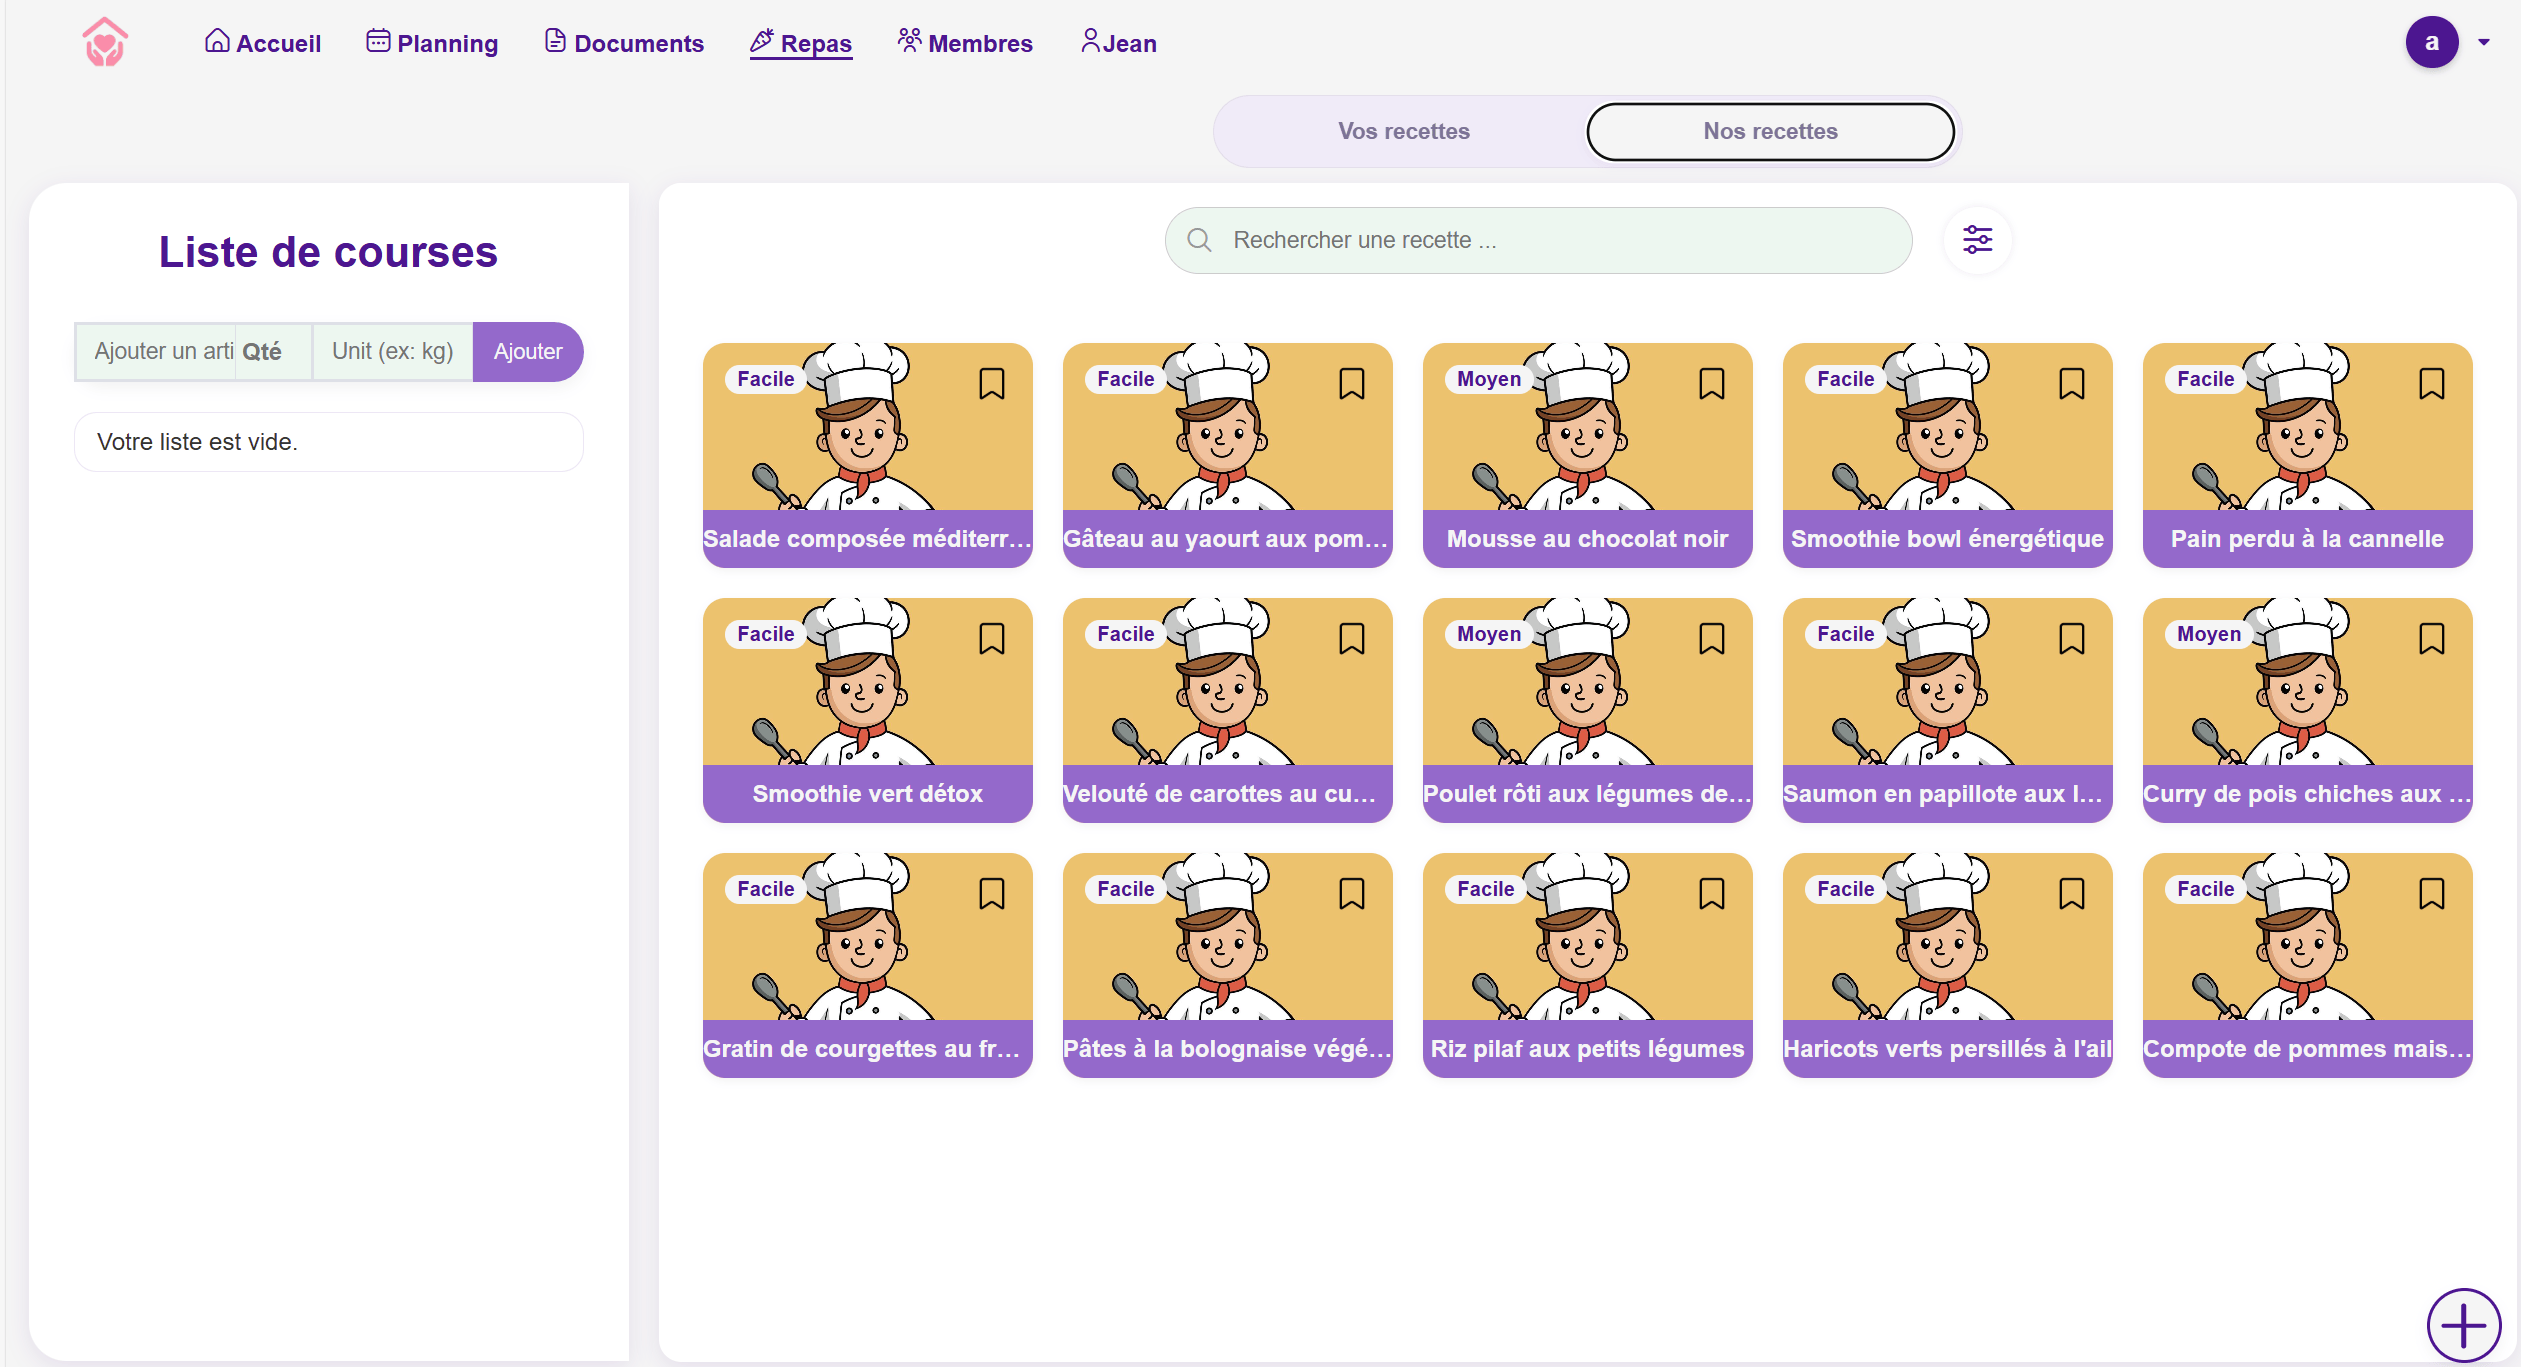Click the person icon next to Jean

(1090, 41)
